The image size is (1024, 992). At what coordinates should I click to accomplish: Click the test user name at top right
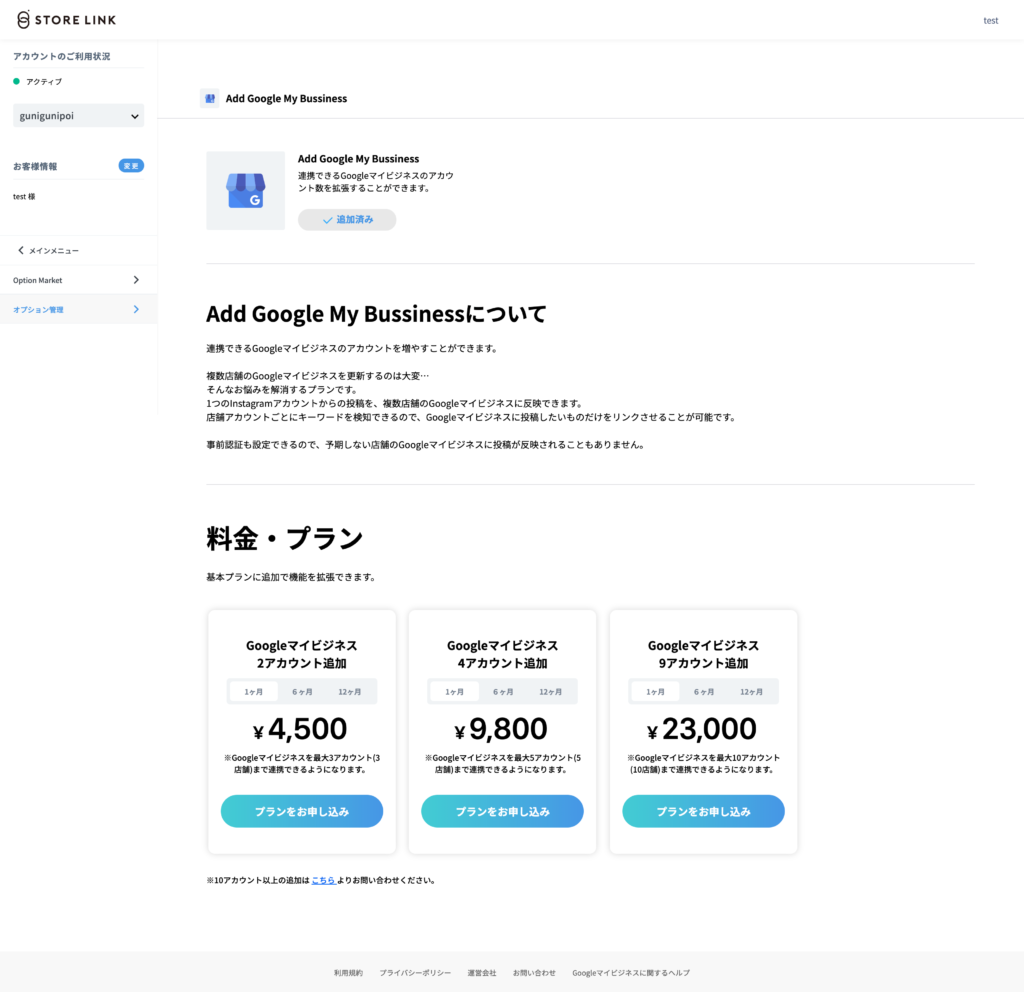coord(990,20)
